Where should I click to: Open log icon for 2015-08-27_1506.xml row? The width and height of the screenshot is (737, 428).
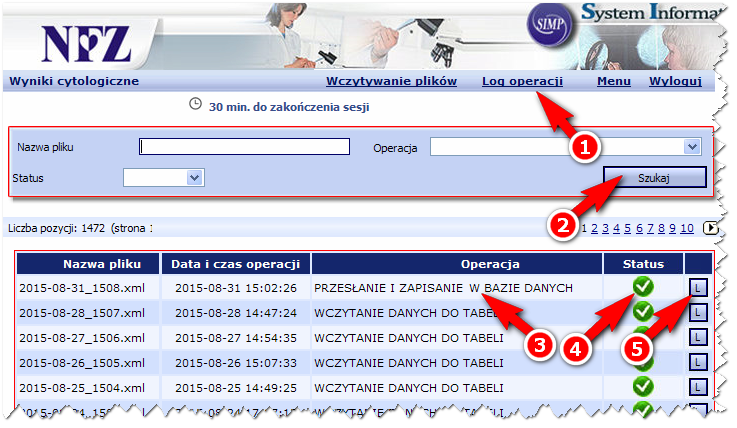point(697,338)
